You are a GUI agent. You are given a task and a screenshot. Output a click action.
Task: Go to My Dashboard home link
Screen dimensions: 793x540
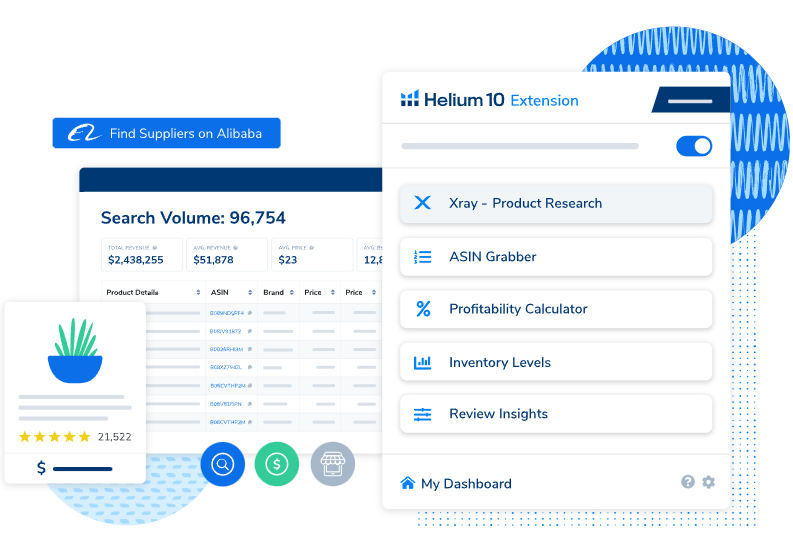coord(456,483)
